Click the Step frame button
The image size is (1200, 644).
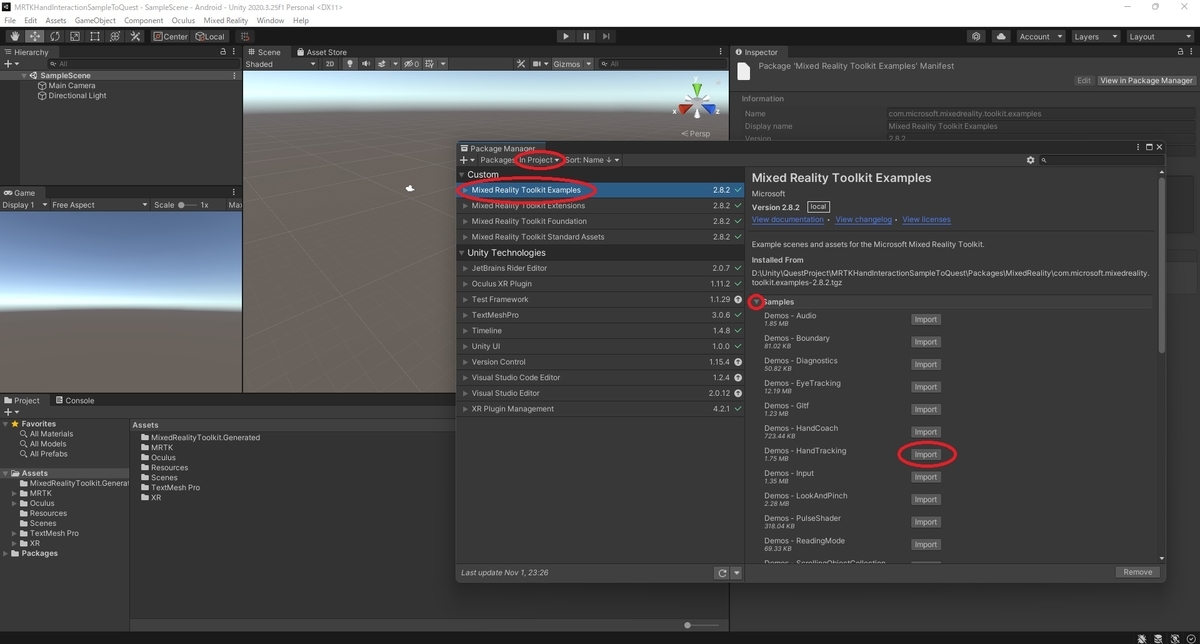pos(607,37)
